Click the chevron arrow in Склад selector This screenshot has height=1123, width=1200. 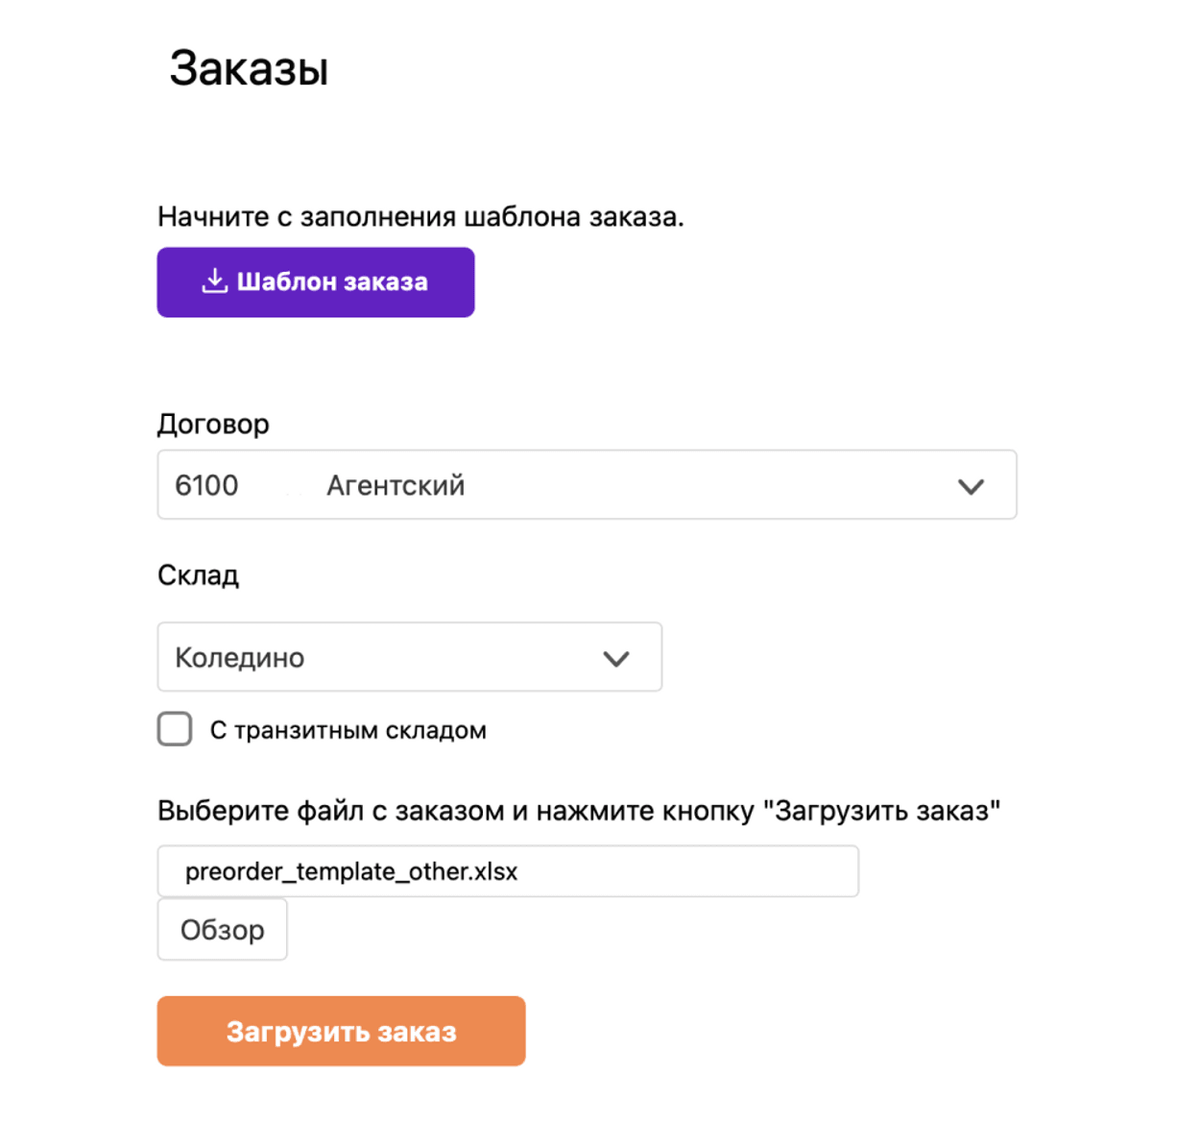616,658
